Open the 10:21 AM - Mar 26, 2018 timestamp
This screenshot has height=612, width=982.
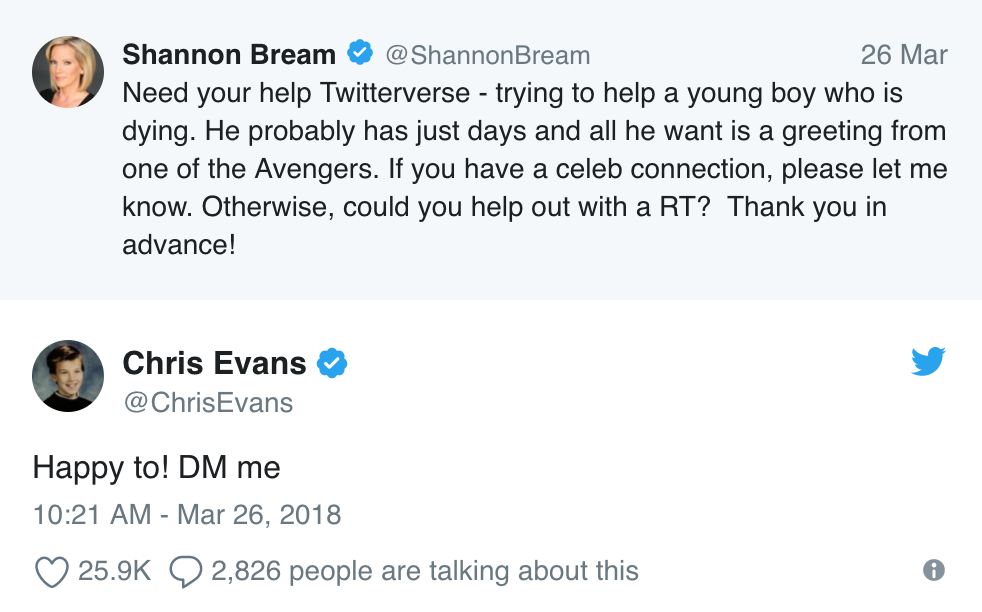coord(187,515)
